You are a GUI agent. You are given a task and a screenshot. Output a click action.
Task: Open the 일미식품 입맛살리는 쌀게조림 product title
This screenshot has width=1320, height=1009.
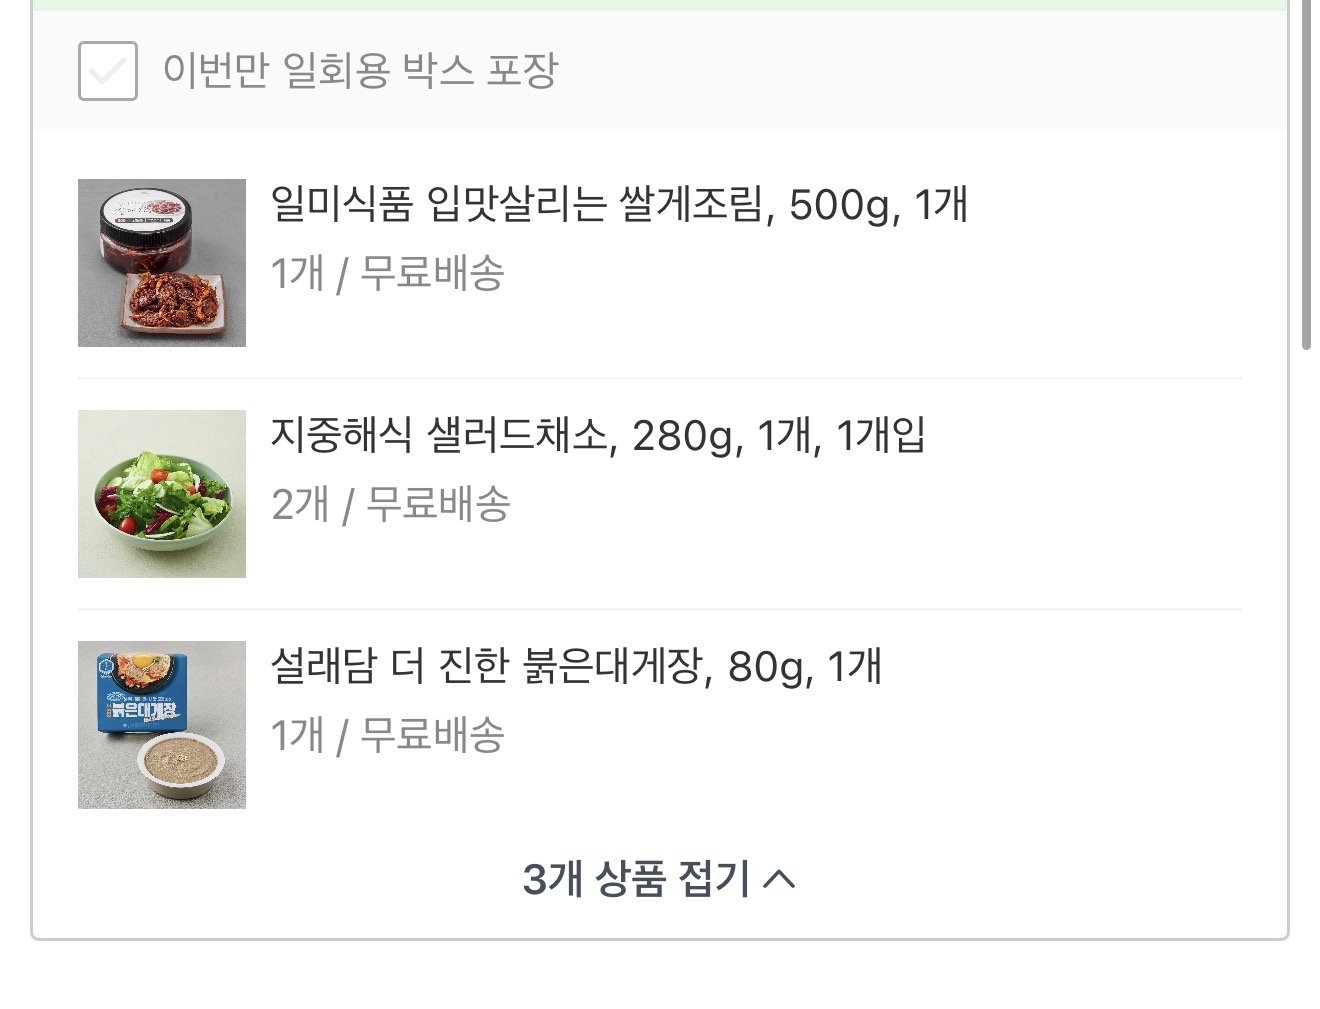pyautogui.click(x=618, y=205)
